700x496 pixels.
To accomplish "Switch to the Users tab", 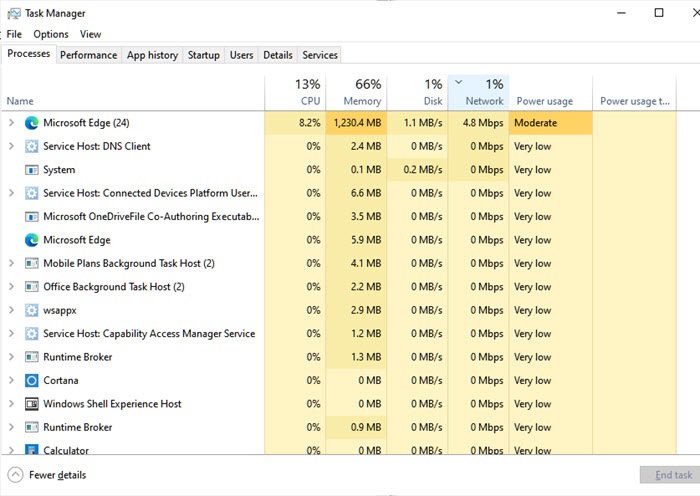I will [242, 55].
